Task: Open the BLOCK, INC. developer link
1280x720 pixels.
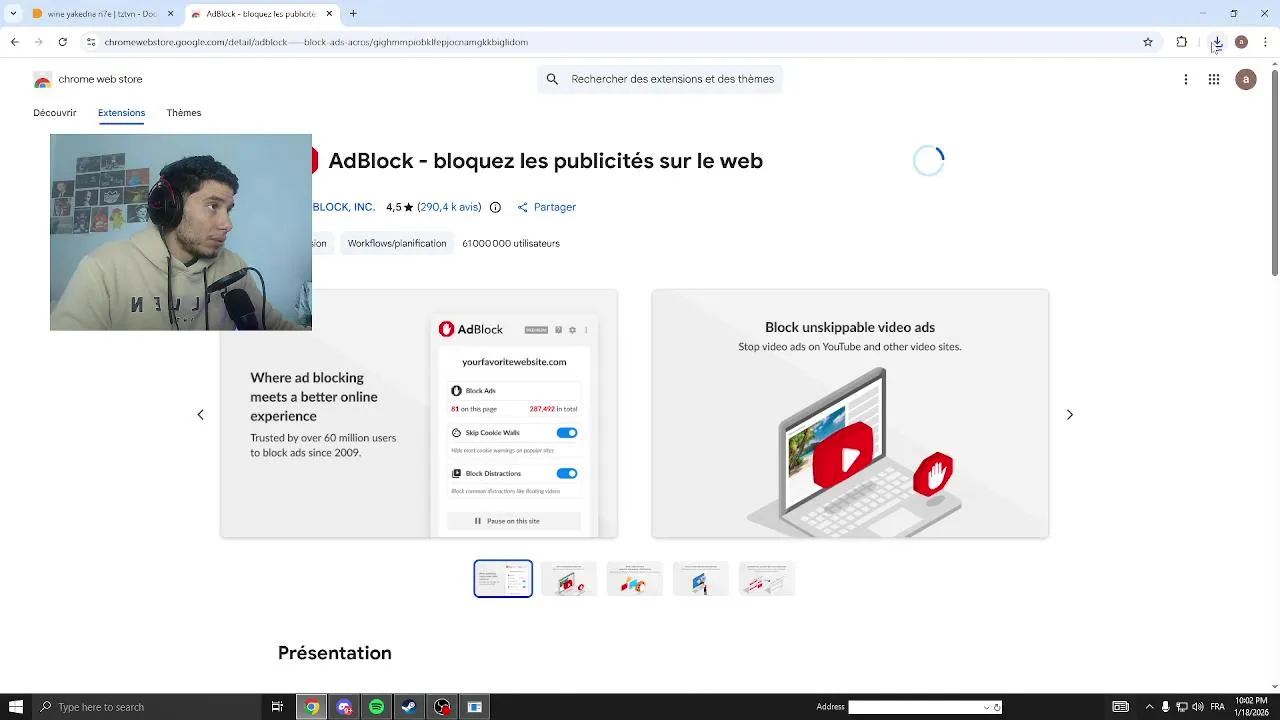Action: 343,207
